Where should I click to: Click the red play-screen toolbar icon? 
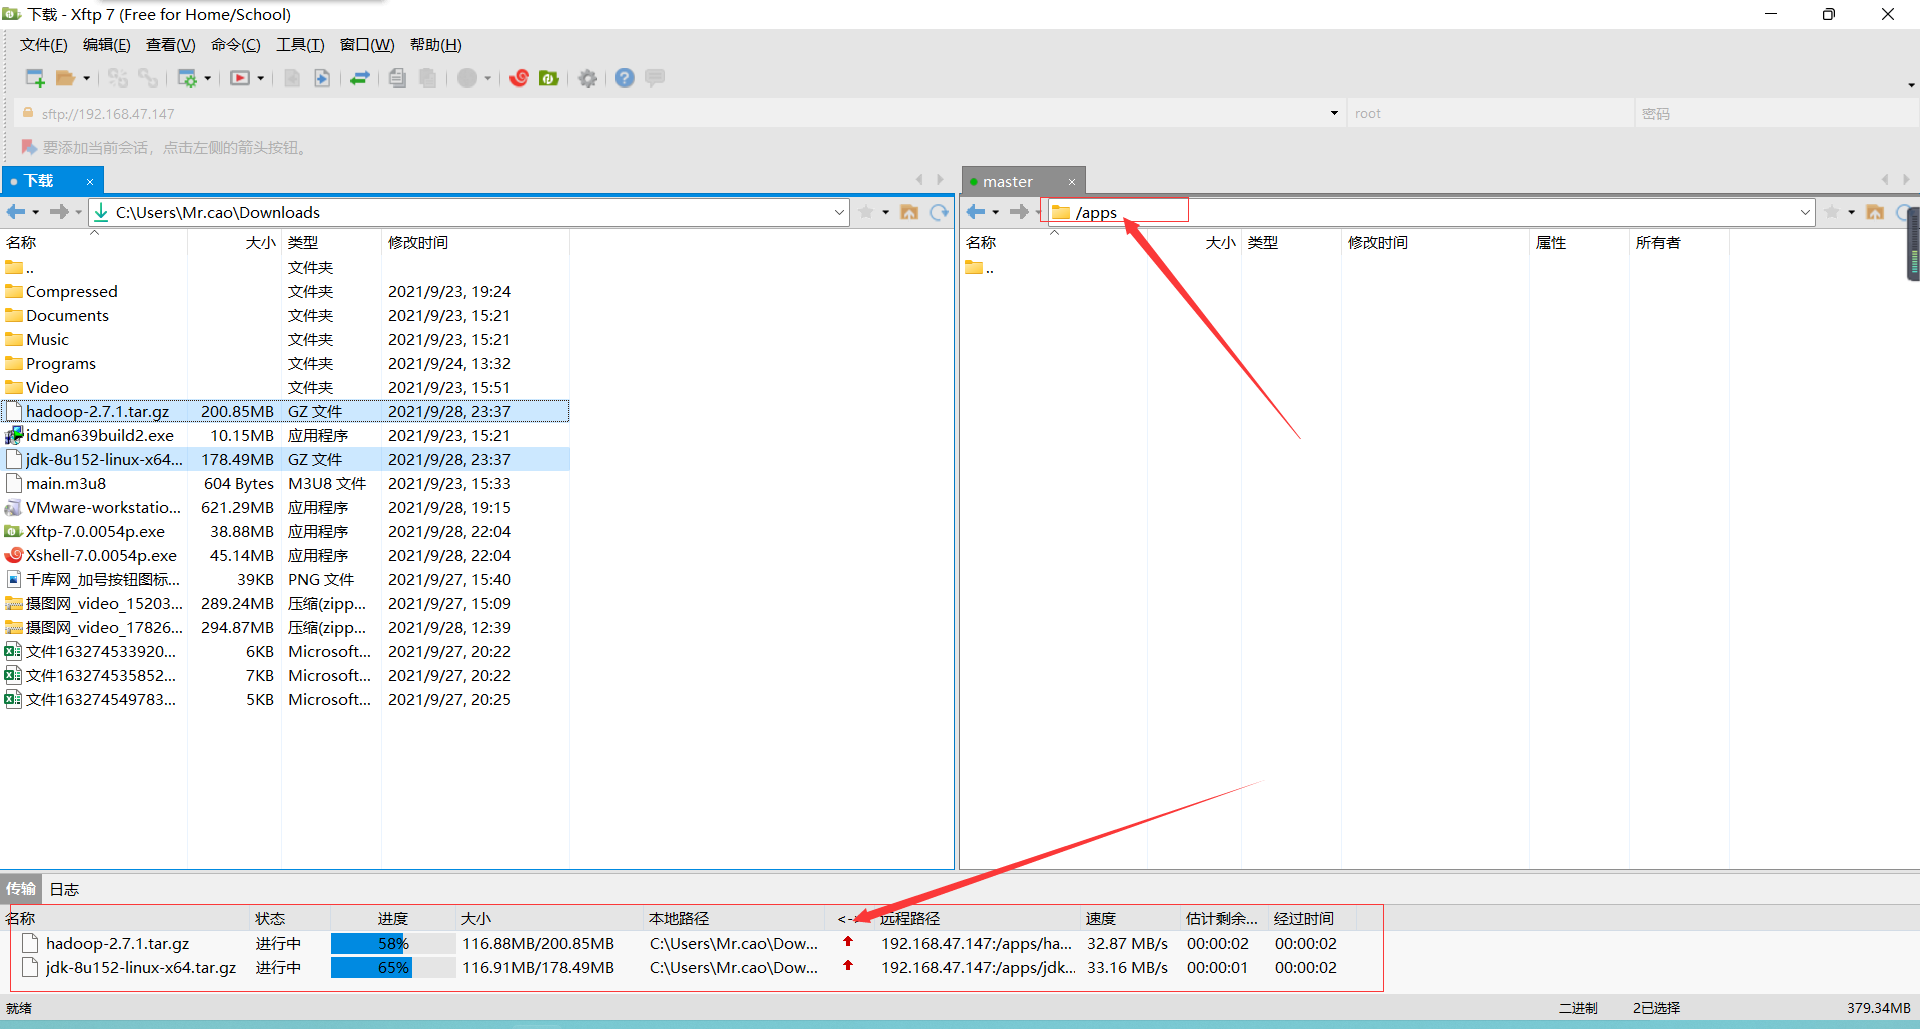pos(240,78)
